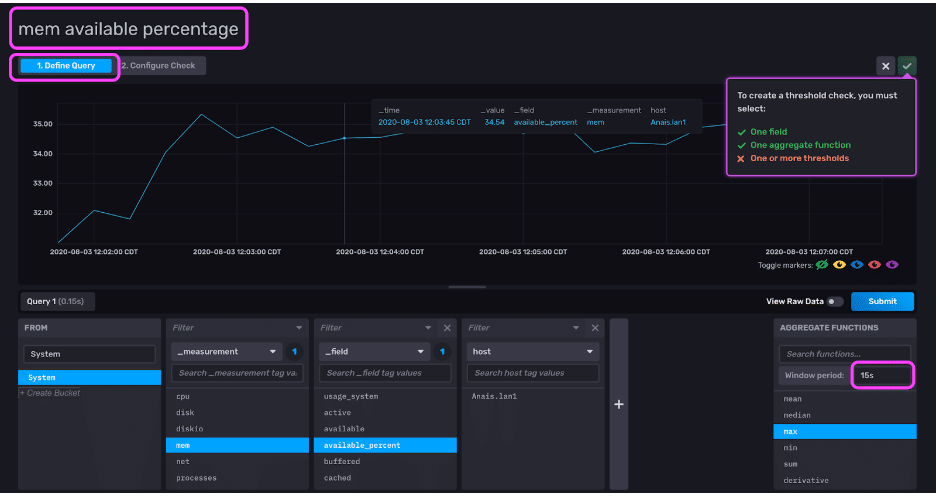
Task: Click the One aggregate function requirement
Action: (800, 145)
